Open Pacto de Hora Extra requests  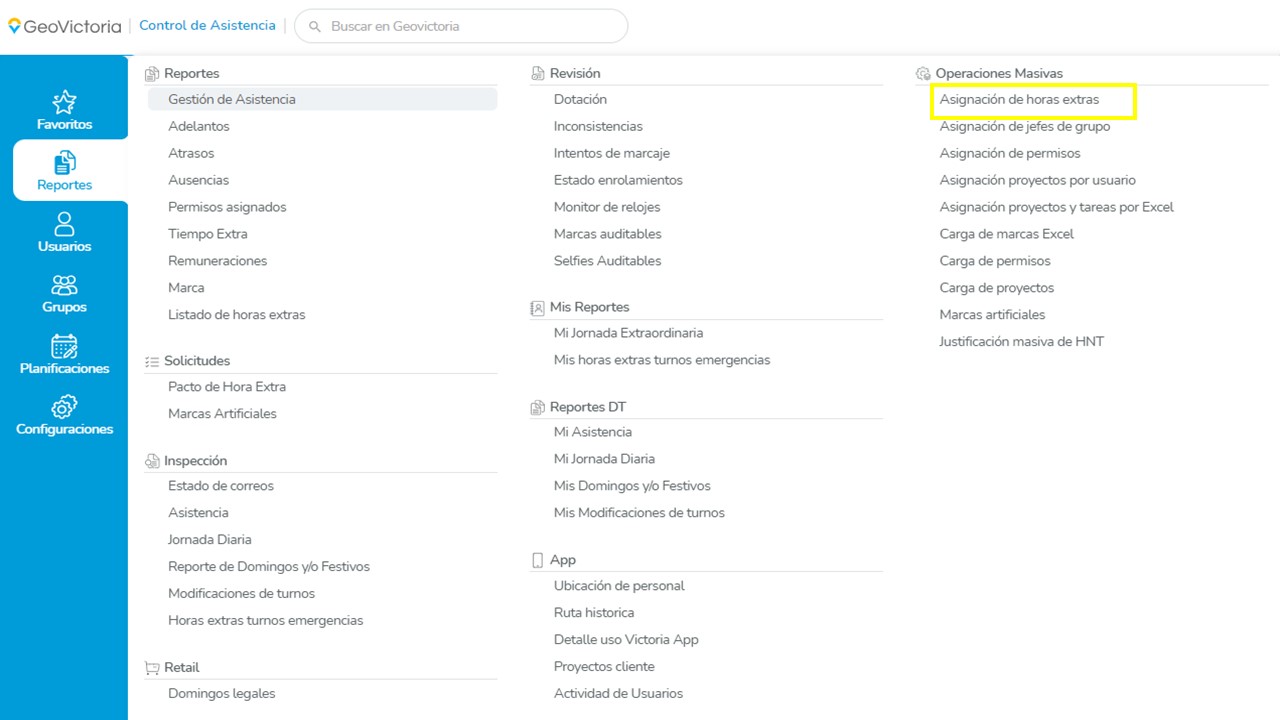pyautogui.click(x=227, y=387)
